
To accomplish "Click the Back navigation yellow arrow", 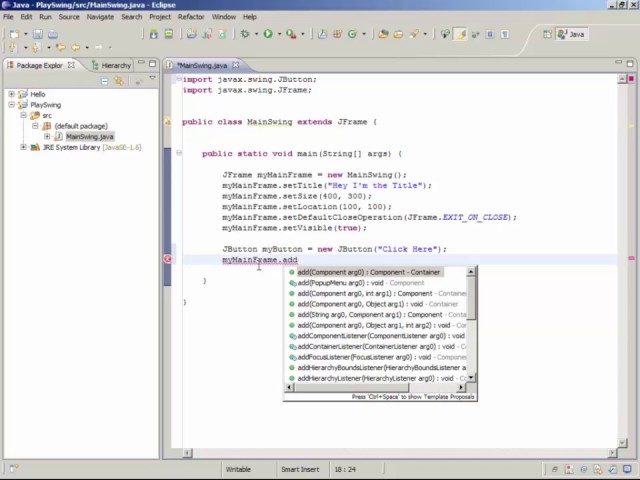I will pyautogui.click(x=76, y=47).
